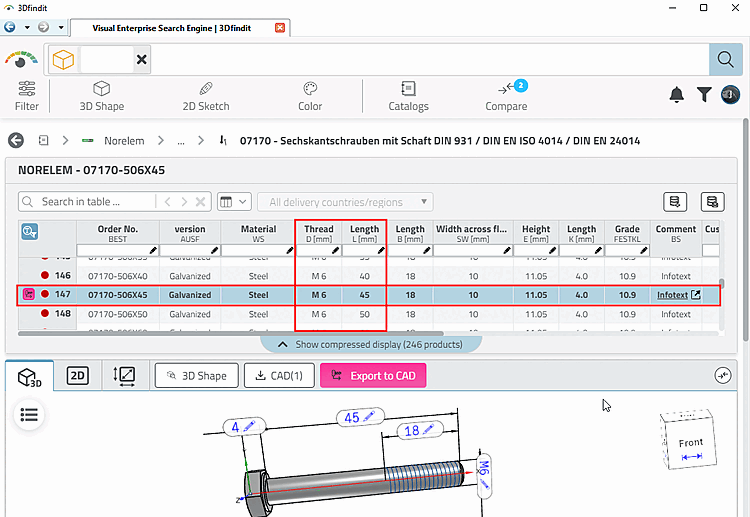Open the dimensions view tab
Image resolution: width=750 pixels, height=517 pixels.
point(124,376)
